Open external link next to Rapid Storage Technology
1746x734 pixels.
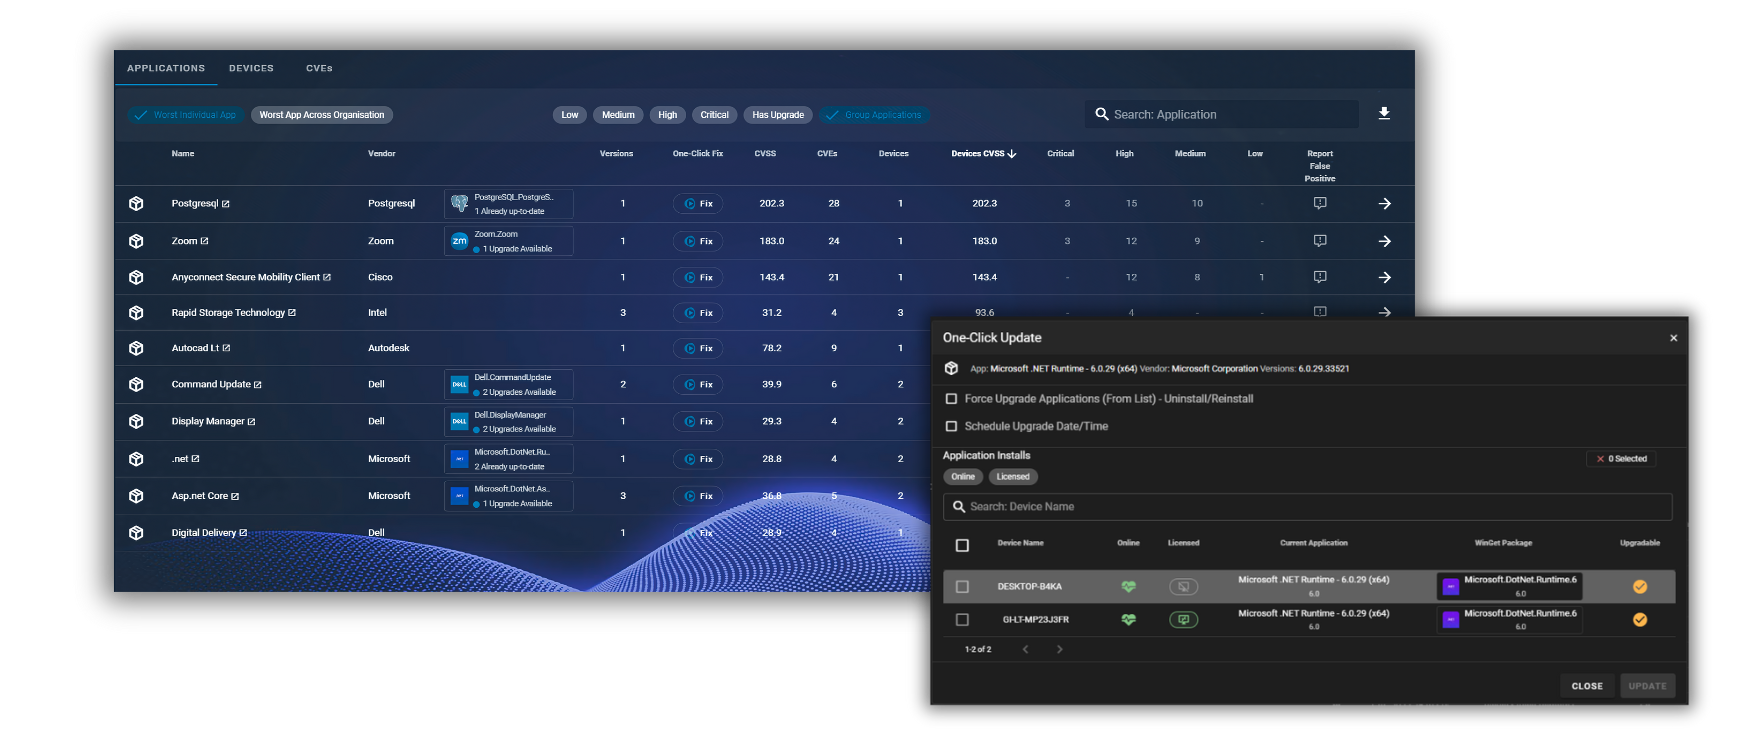(x=292, y=313)
